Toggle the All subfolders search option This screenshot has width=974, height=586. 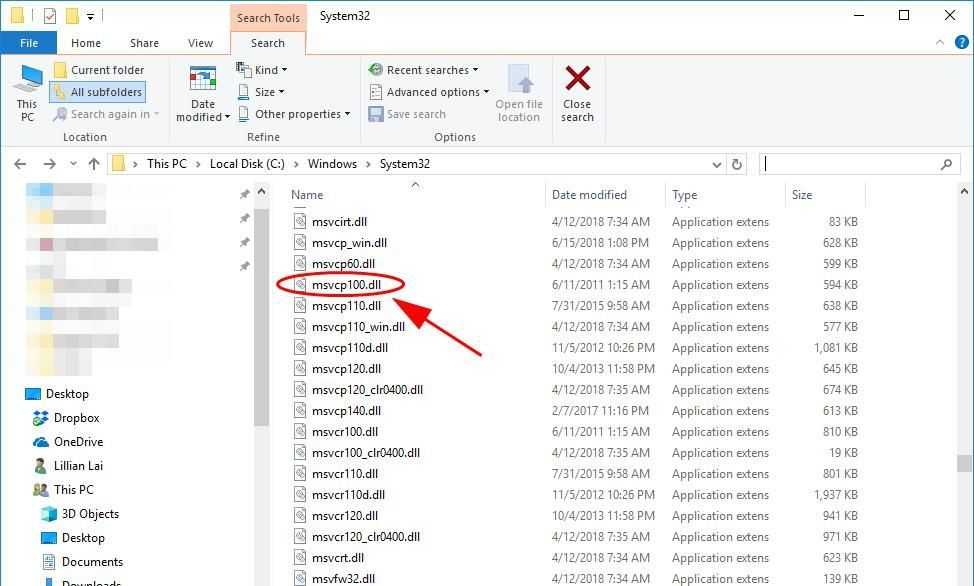[x=98, y=92]
